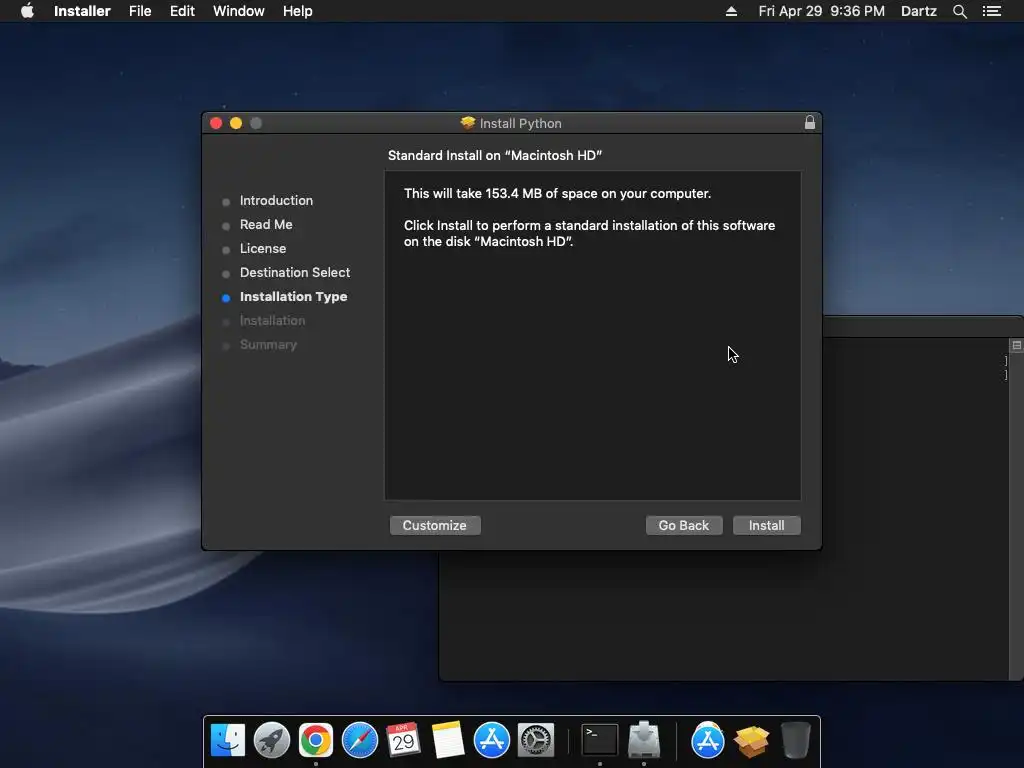Launch Google Chrome from the Dock

[x=315, y=740]
